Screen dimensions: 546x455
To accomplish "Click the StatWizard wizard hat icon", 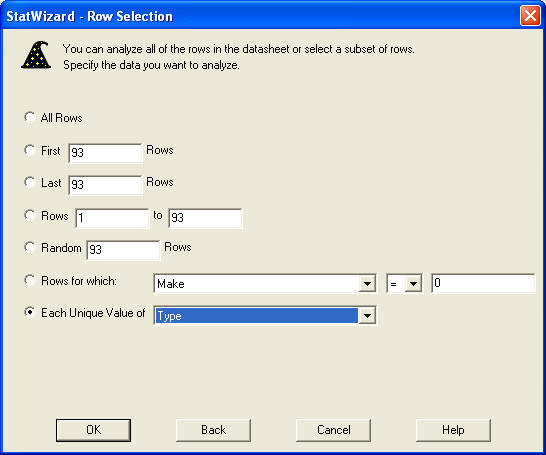I will tap(36, 55).
